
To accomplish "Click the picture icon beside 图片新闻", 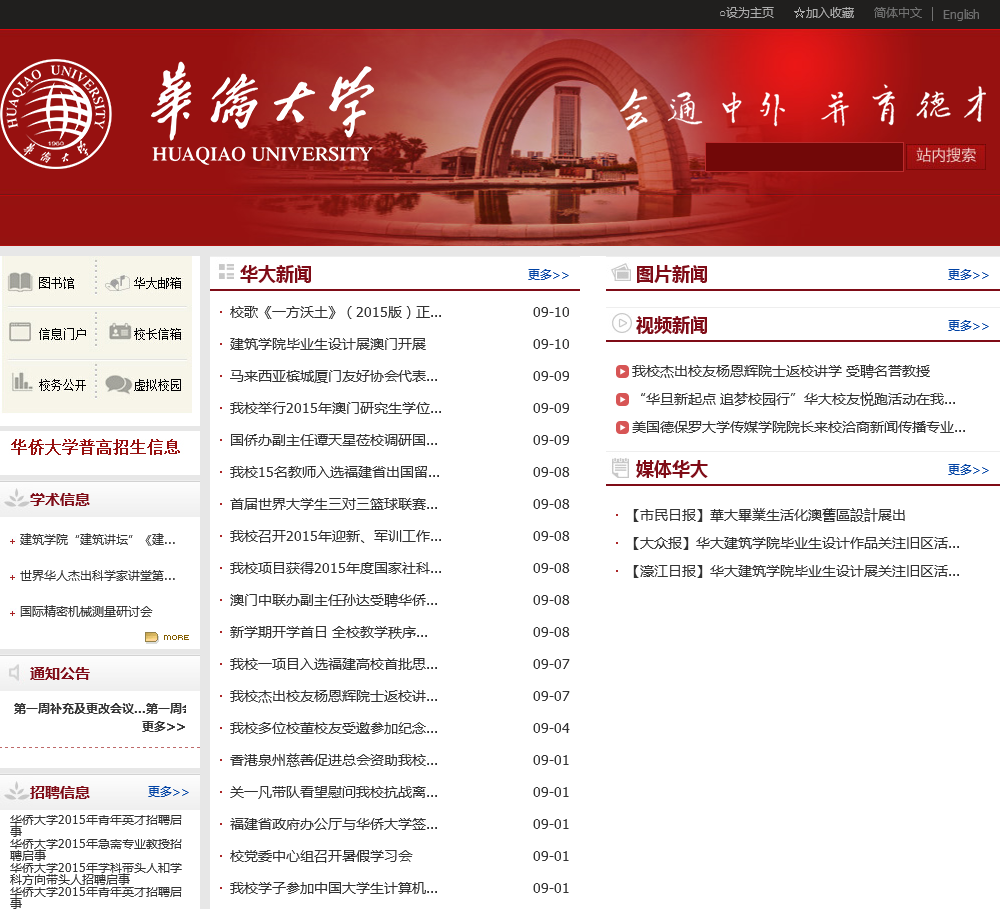I will point(621,273).
